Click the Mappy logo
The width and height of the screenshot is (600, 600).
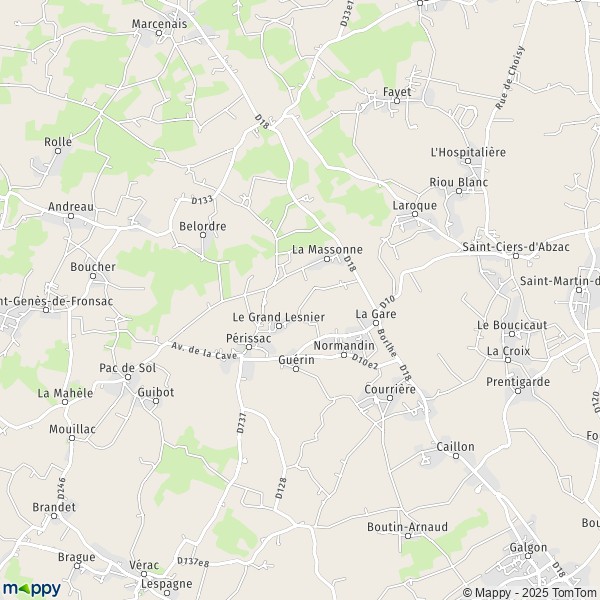click(x=32, y=589)
